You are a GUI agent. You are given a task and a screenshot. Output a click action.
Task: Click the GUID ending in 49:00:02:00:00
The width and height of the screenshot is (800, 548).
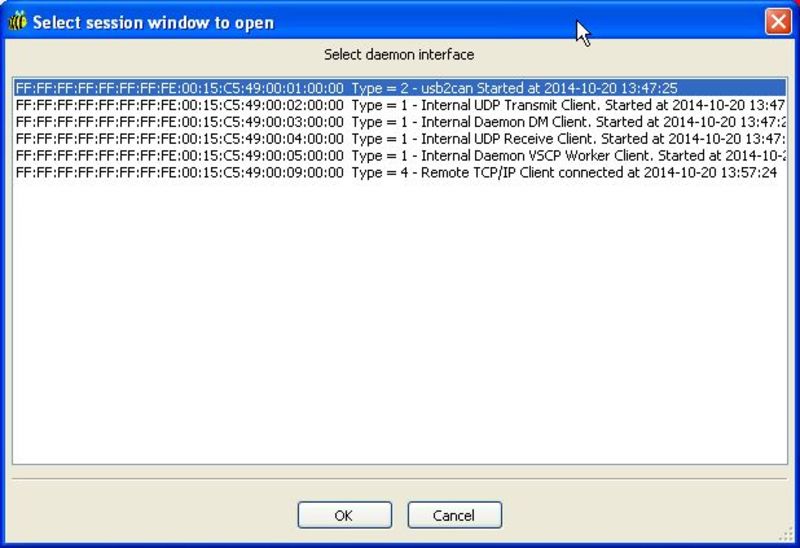(x=180, y=105)
